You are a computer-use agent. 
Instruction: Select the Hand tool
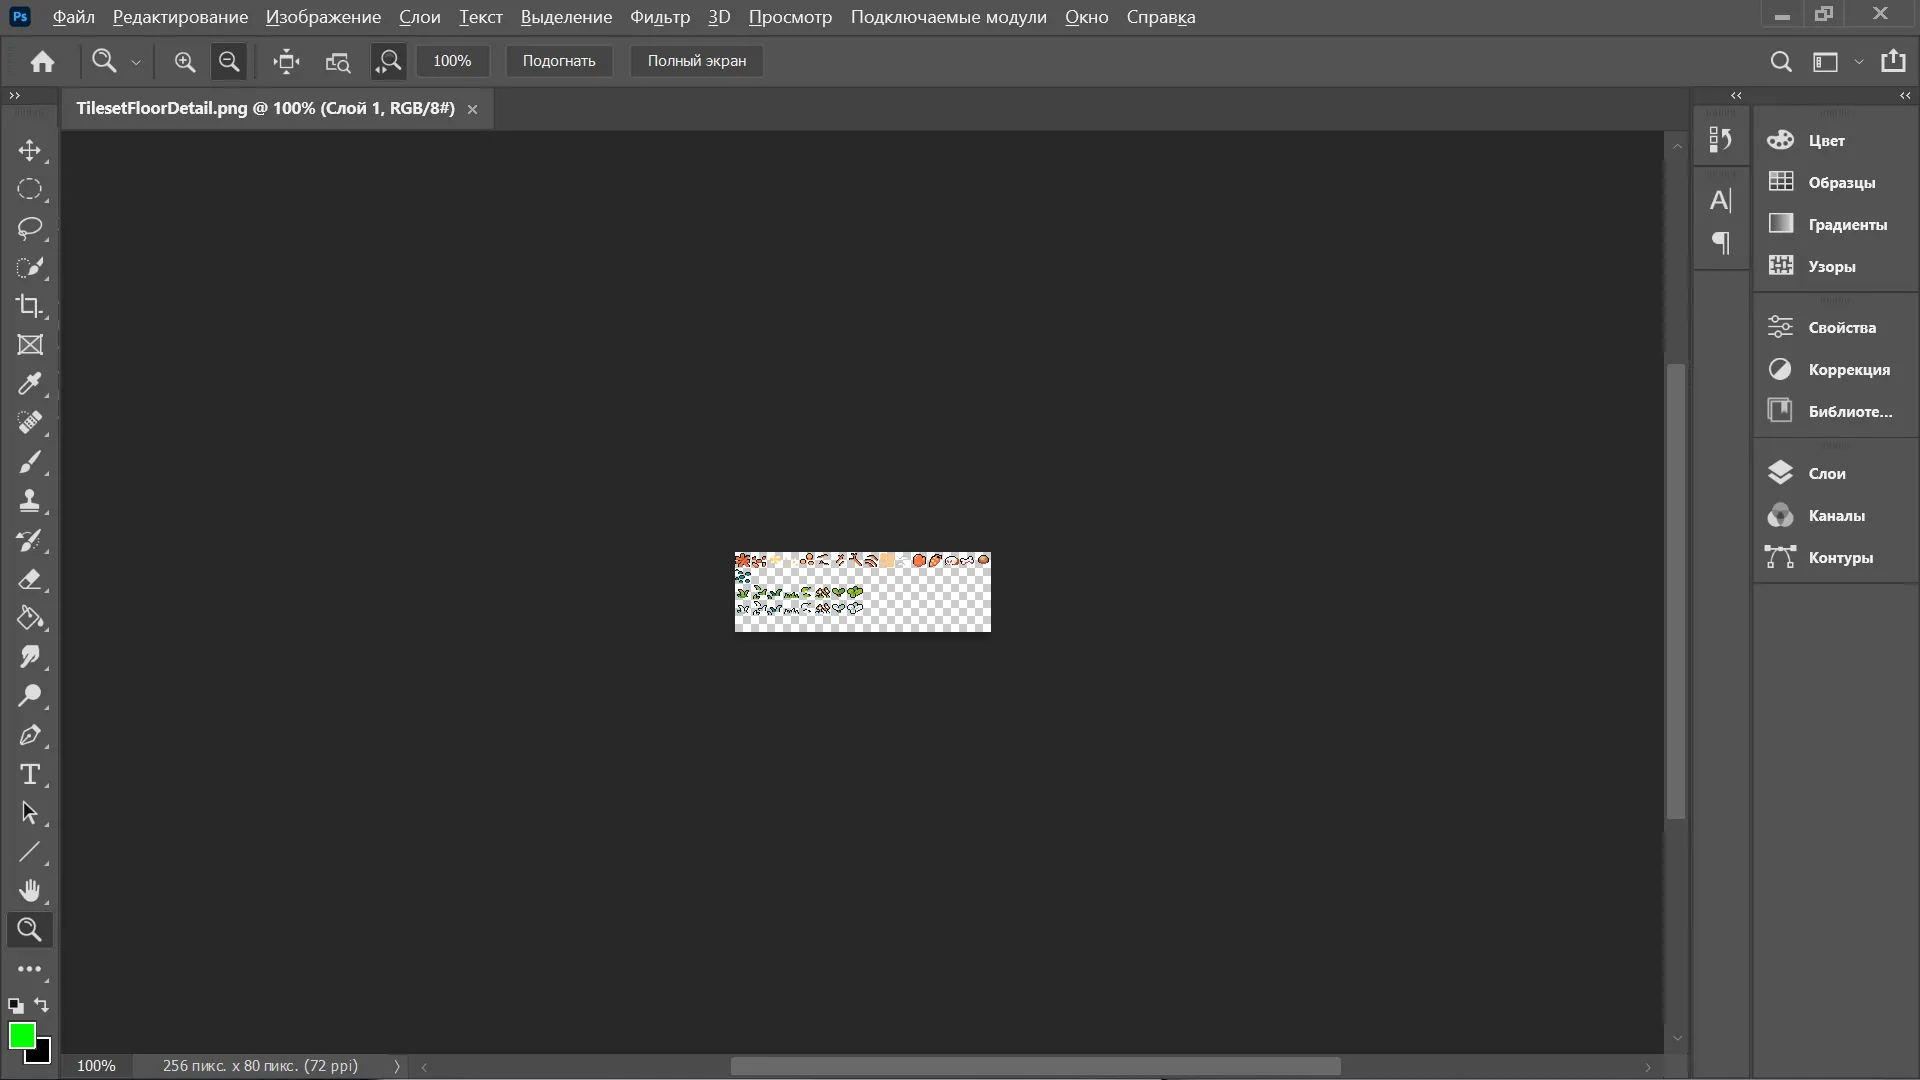click(30, 890)
